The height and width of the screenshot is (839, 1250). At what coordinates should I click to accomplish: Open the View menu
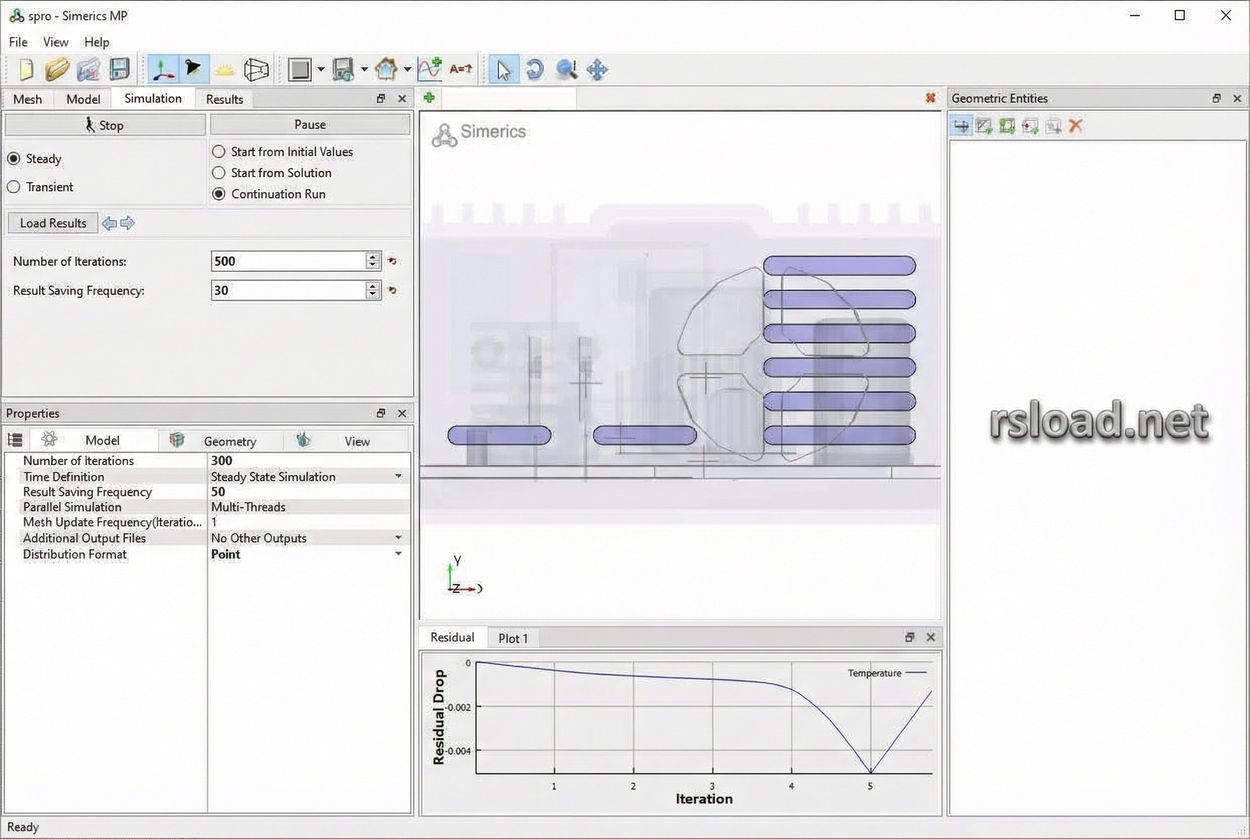point(56,42)
